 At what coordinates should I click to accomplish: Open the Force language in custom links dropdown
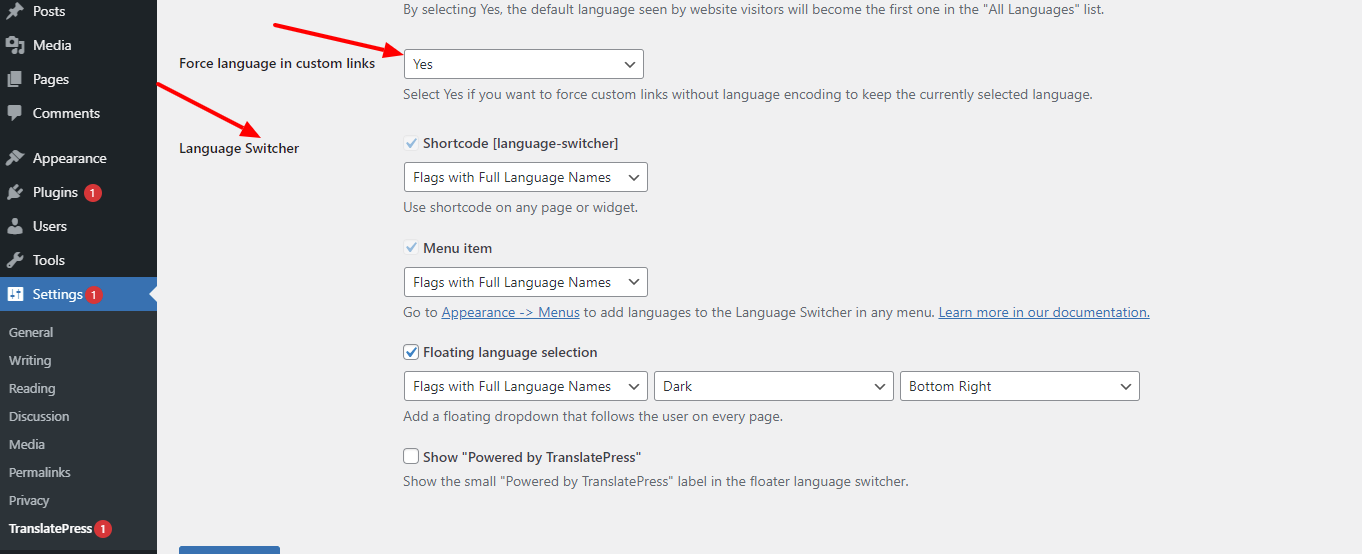click(x=524, y=64)
